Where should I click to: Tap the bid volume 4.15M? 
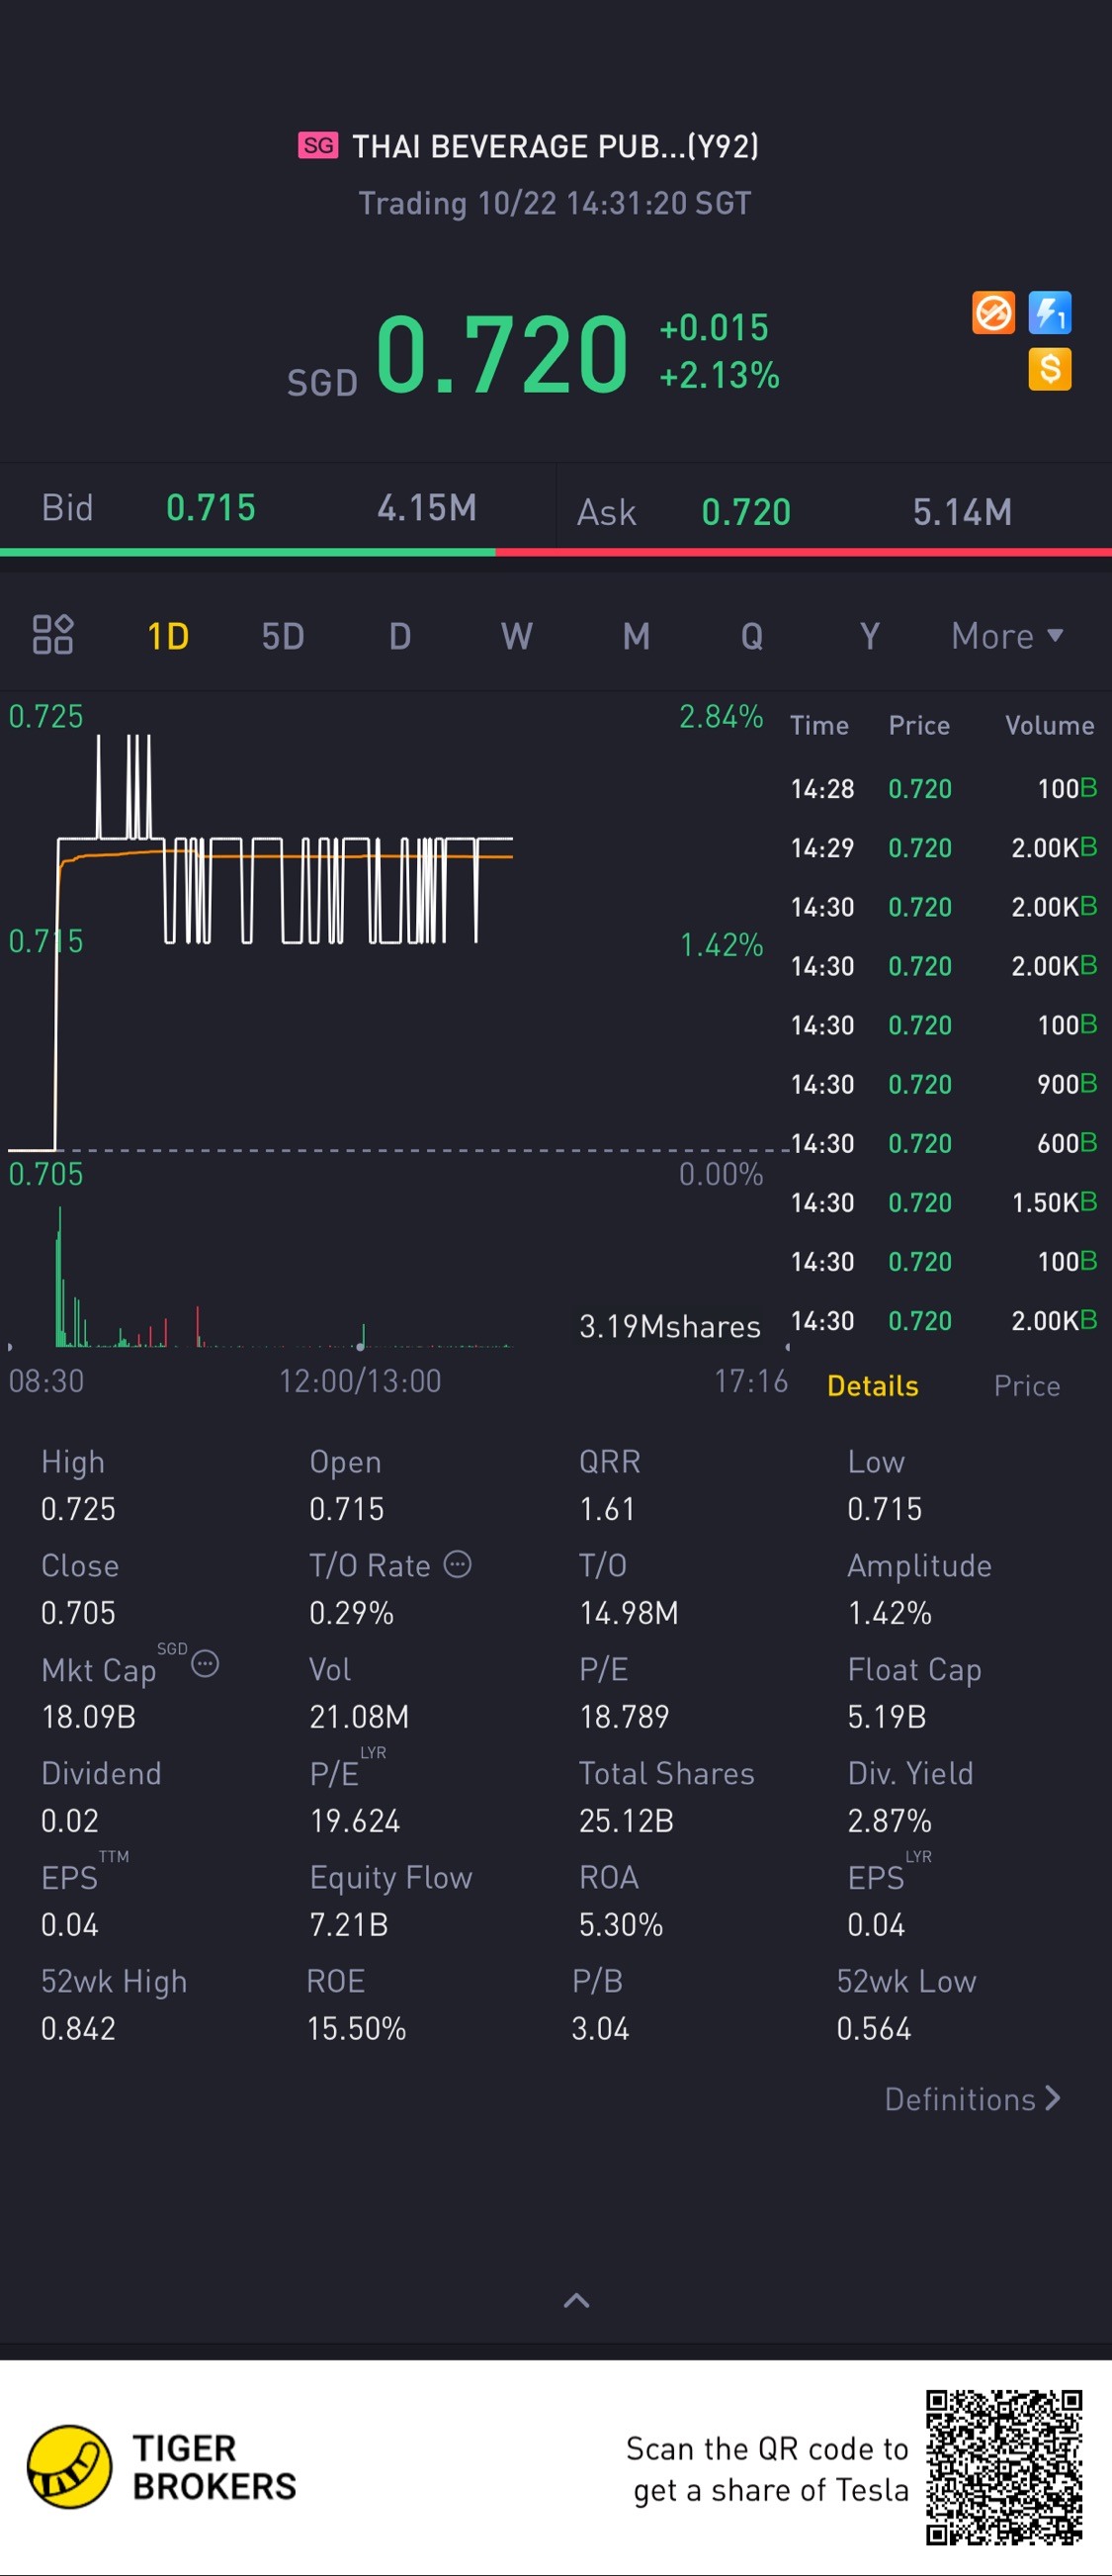(427, 508)
